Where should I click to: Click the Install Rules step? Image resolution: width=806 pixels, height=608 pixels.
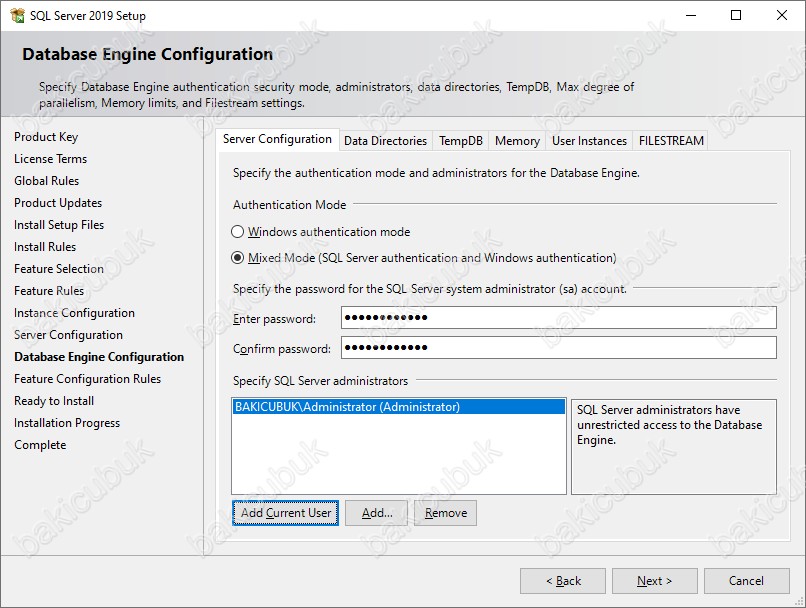pos(45,247)
